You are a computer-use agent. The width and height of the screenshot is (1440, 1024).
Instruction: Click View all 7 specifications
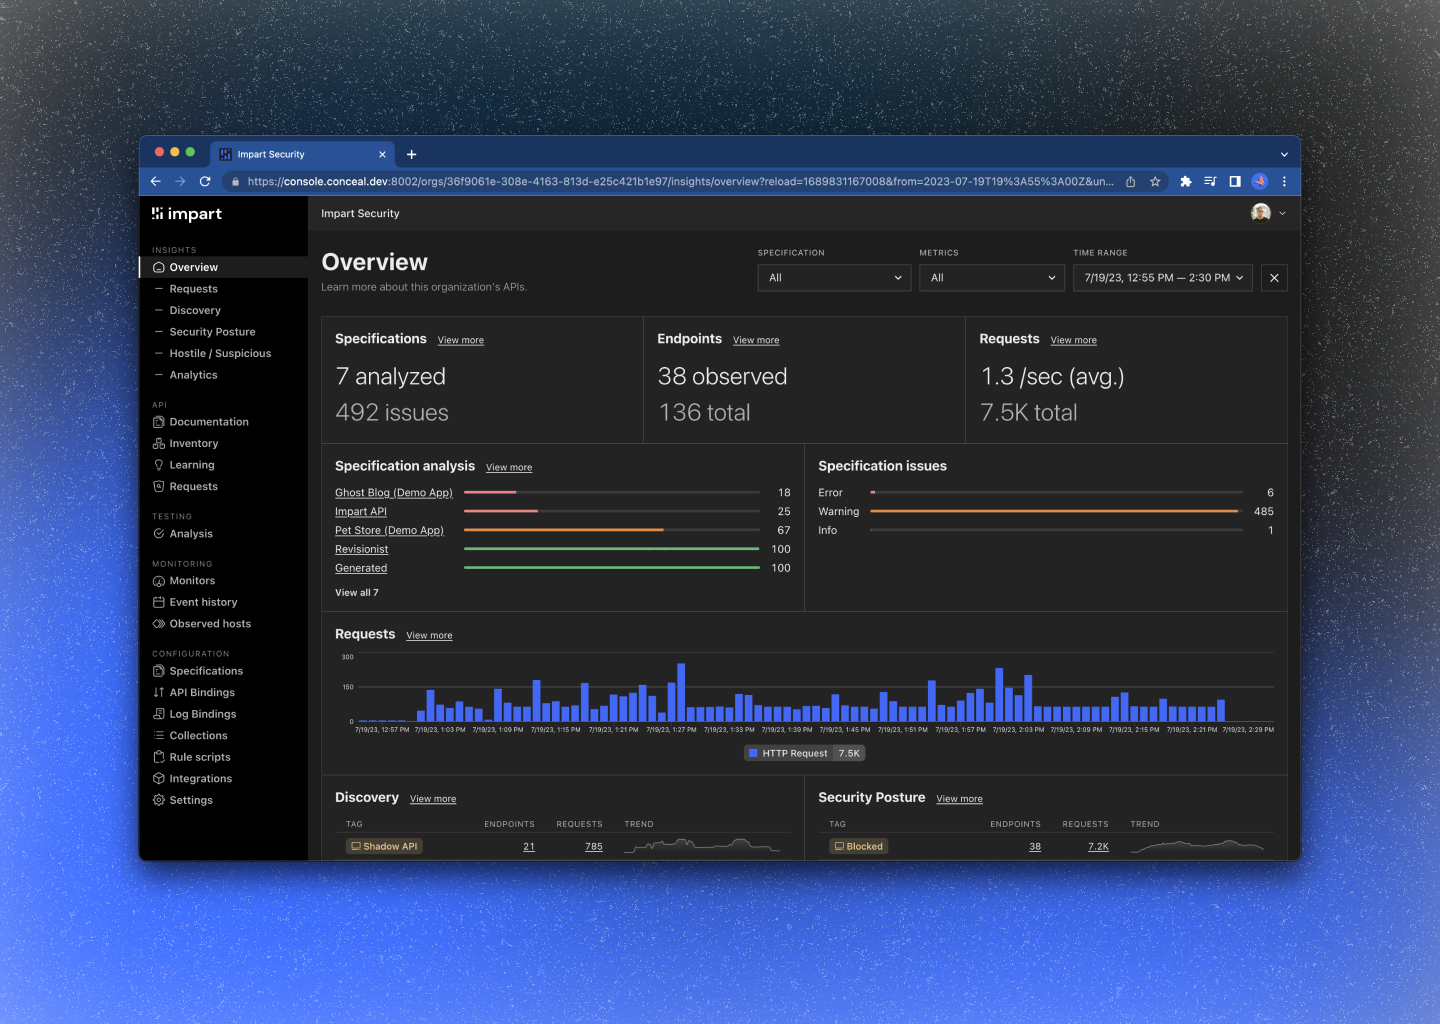(357, 593)
